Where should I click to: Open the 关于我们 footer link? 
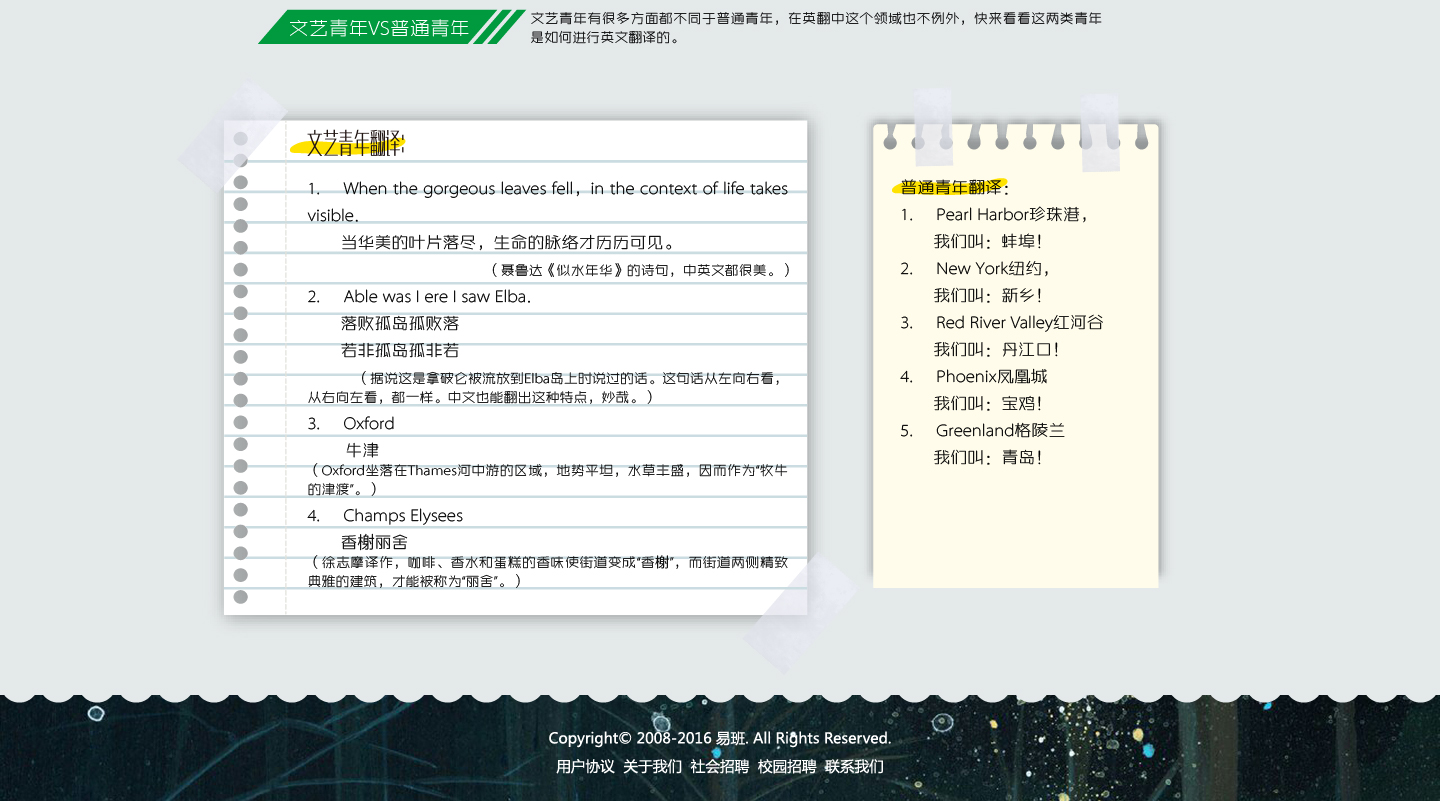[x=652, y=767]
